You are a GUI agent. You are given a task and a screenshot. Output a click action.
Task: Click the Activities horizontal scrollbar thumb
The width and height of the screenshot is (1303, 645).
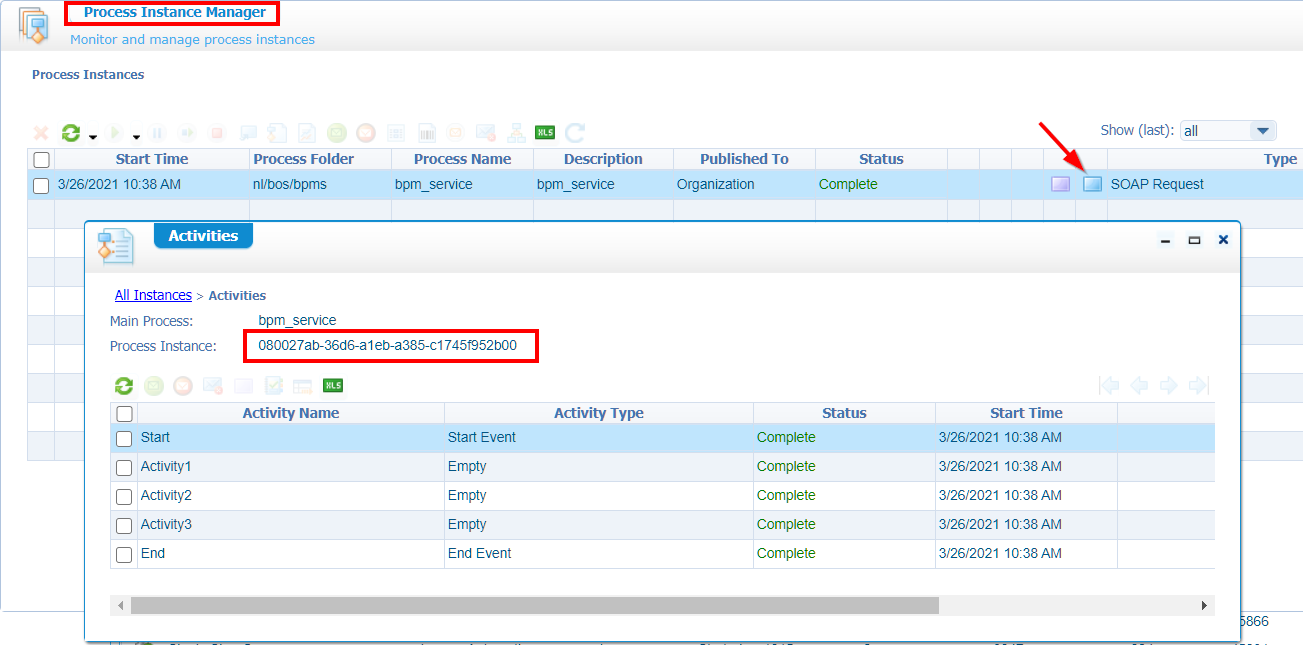pyautogui.click(x=534, y=606)
